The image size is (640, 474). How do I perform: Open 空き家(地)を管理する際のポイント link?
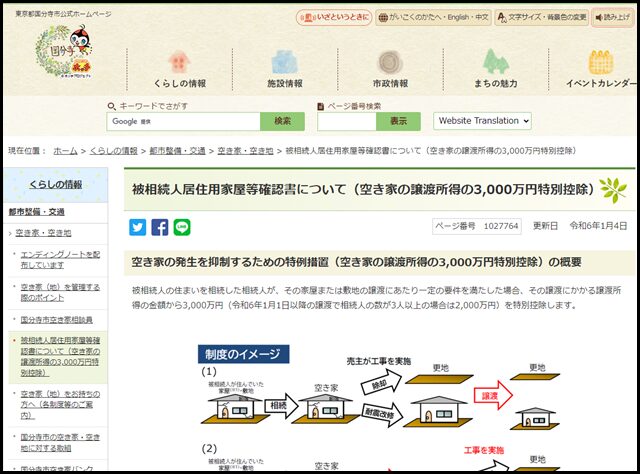(x=60, y=292)
